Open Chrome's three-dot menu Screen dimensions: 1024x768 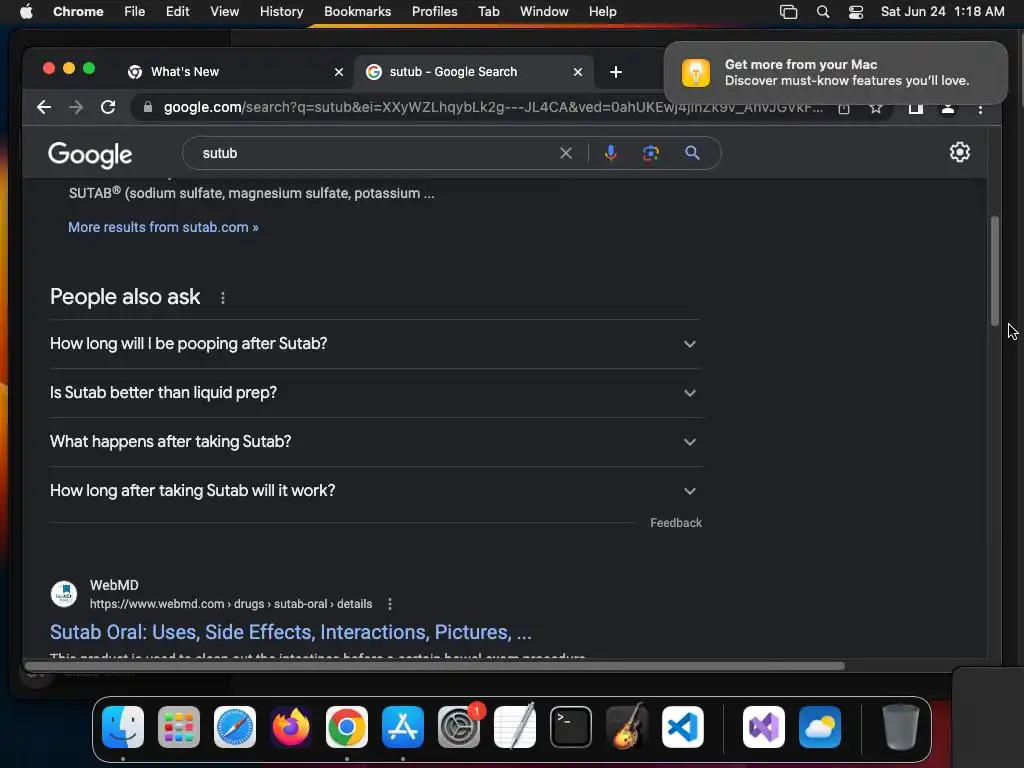coord(980,109)
